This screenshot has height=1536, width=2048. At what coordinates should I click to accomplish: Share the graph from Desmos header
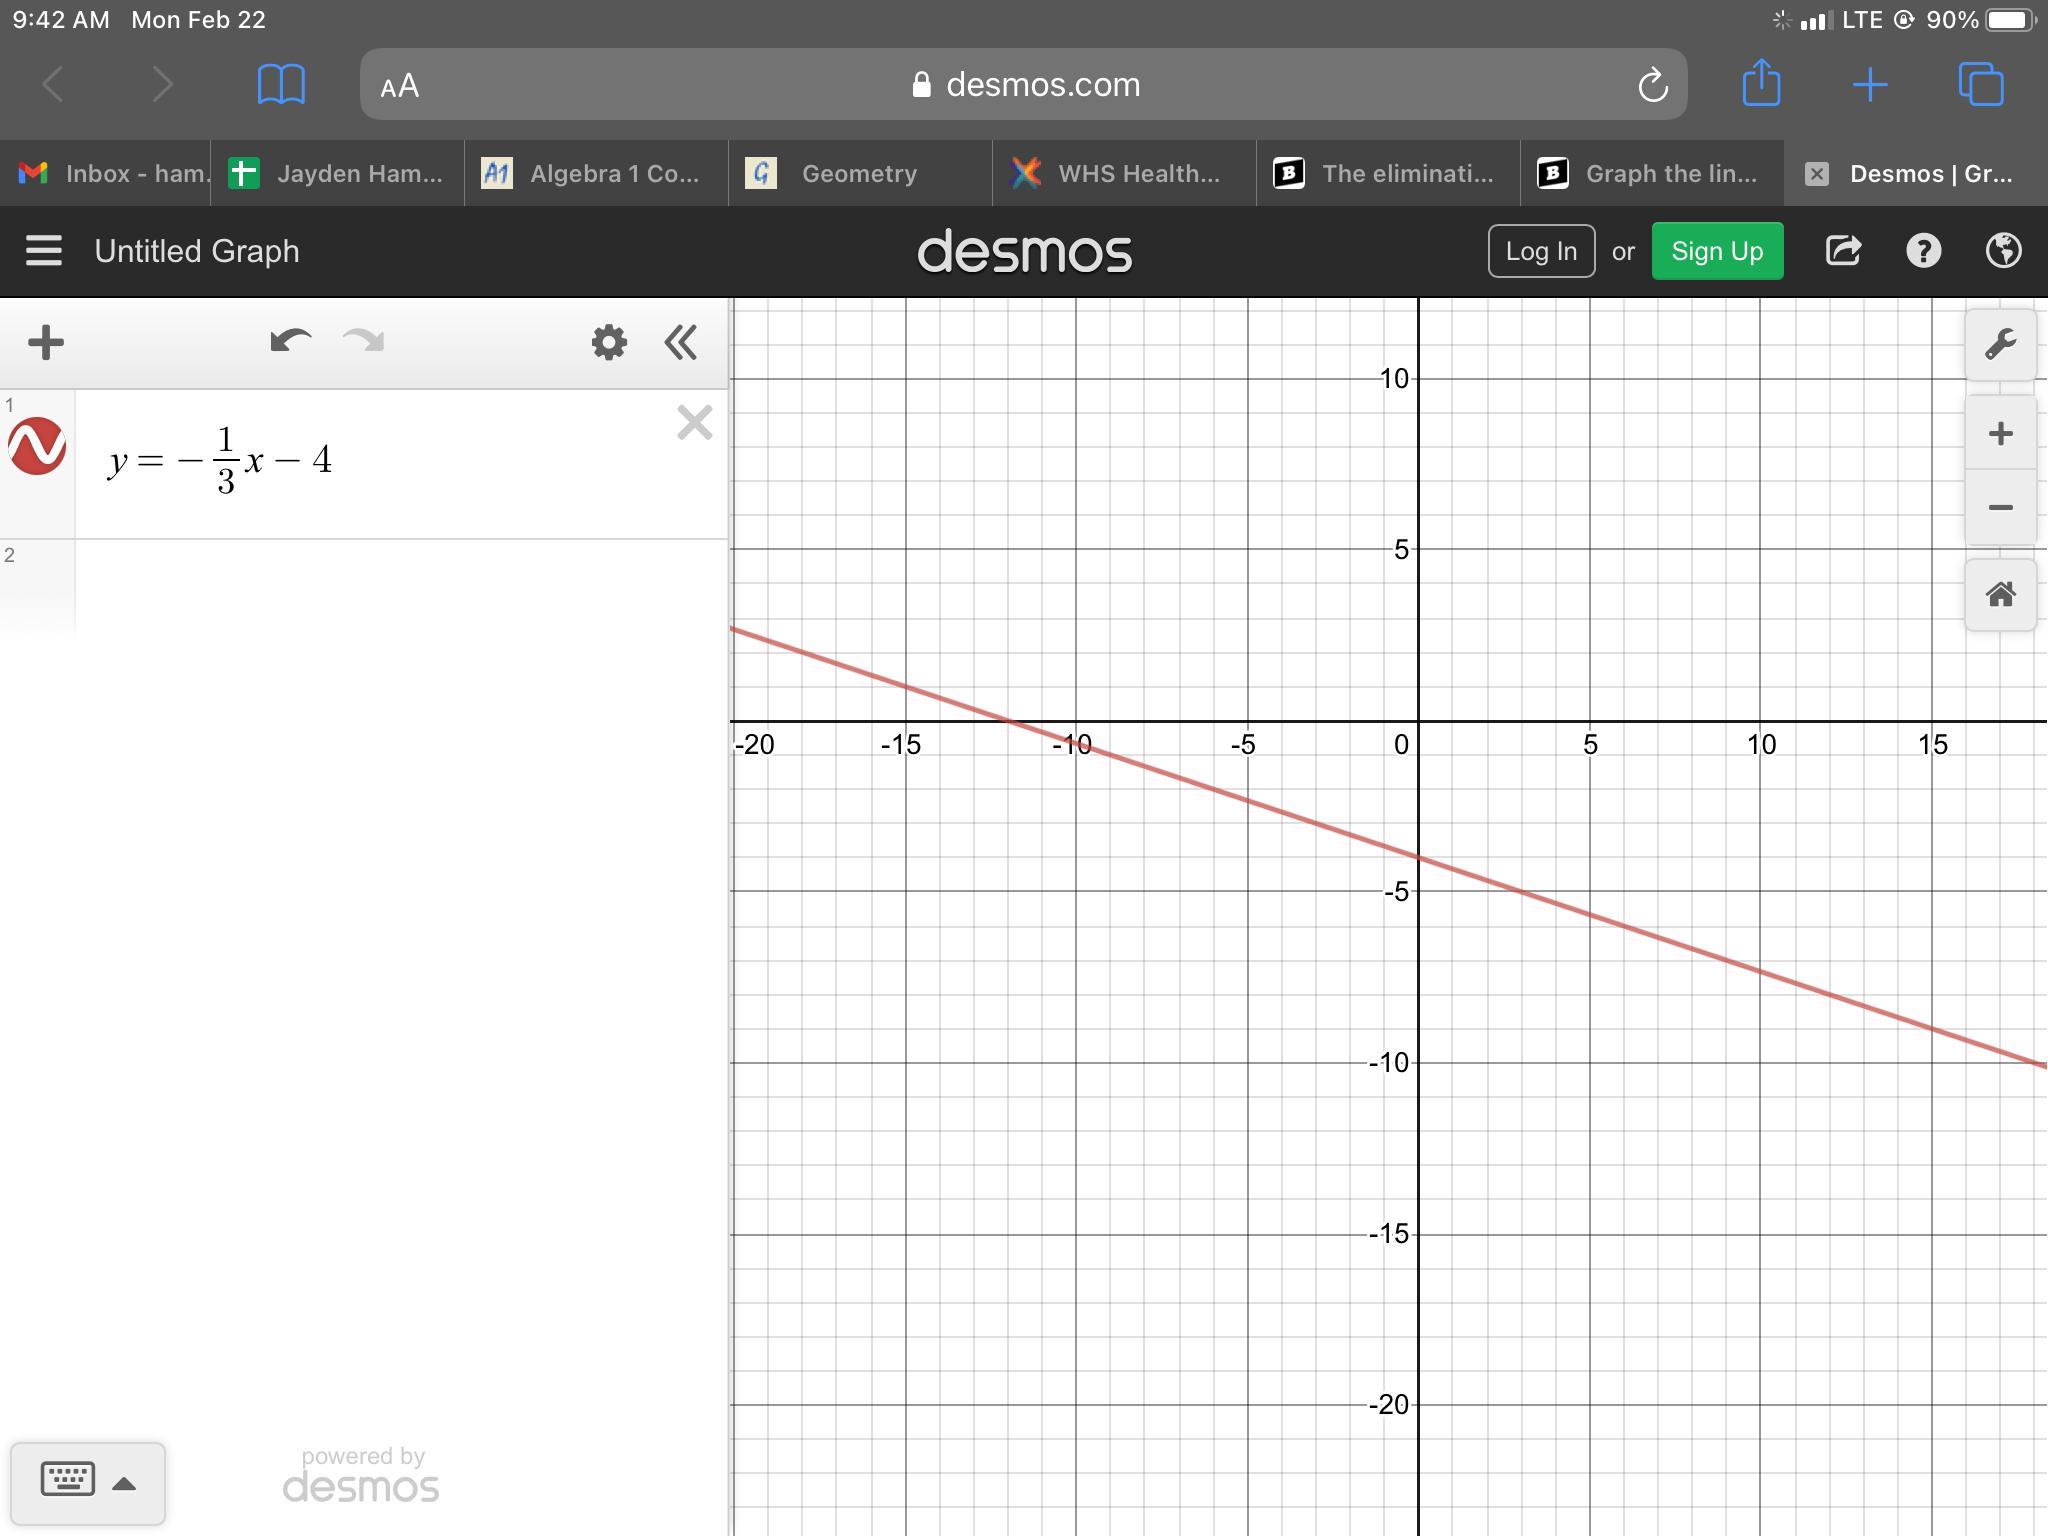1843,251
